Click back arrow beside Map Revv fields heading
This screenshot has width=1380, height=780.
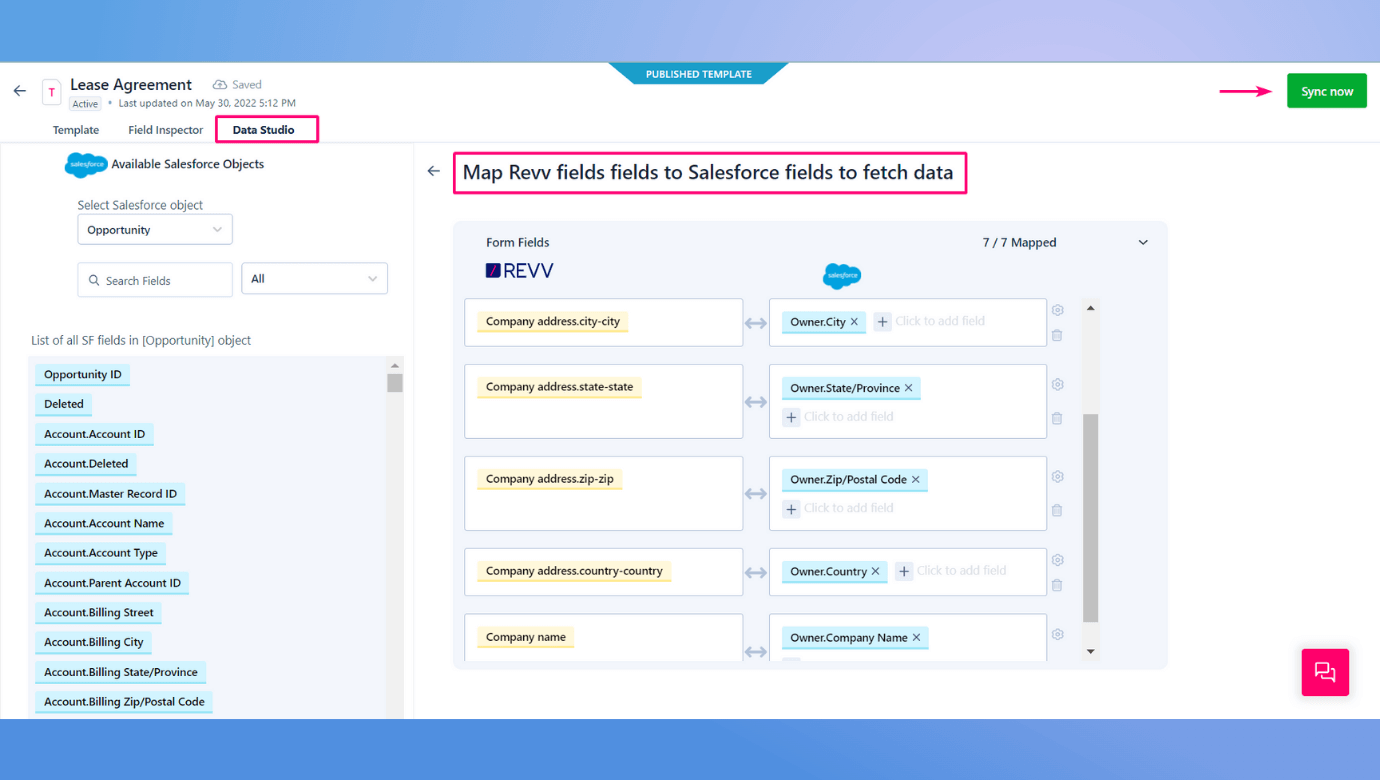click(433, 171)
